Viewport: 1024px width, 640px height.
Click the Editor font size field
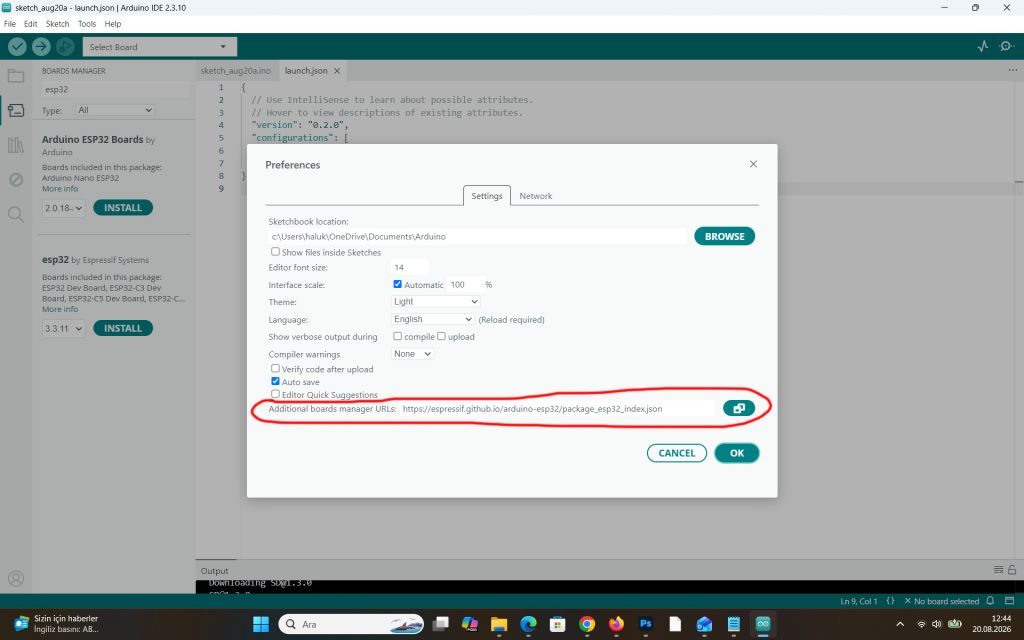[409, 267]
